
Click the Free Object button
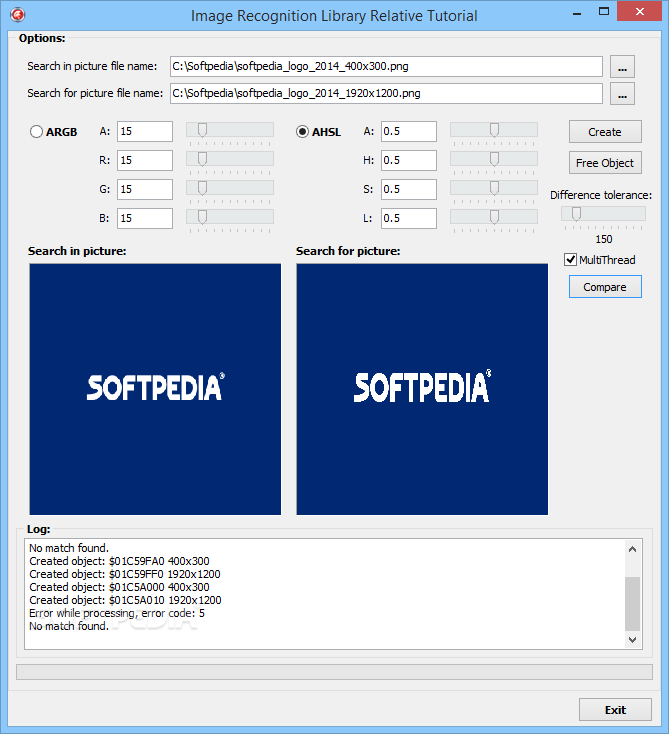pyautogui.click(x=605, y=163)
